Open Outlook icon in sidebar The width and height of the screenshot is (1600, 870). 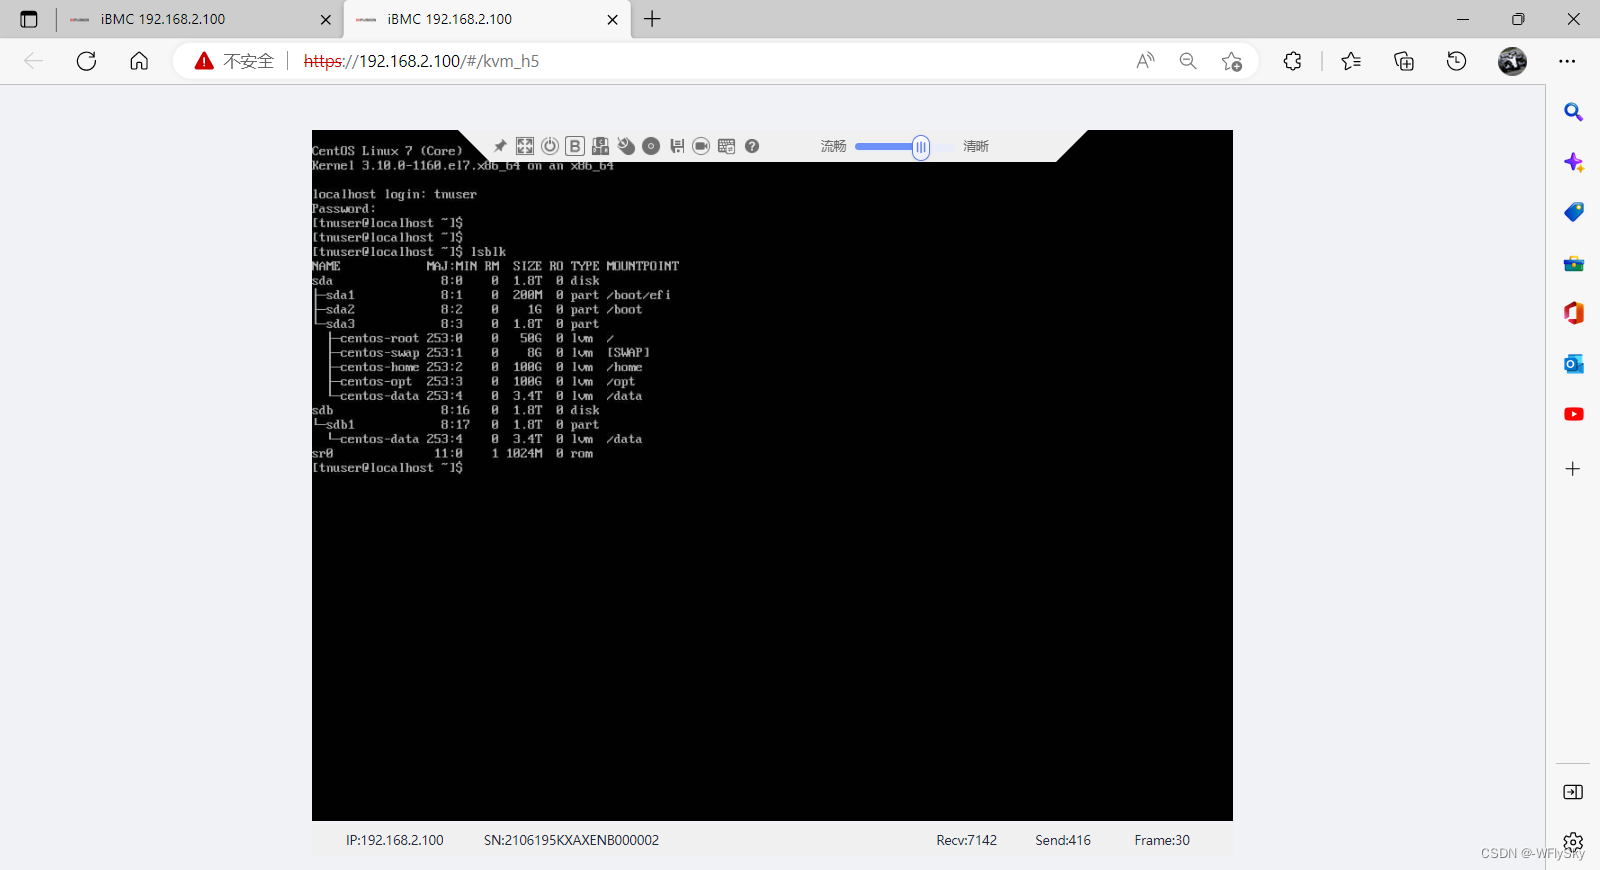click(1573, 364)
